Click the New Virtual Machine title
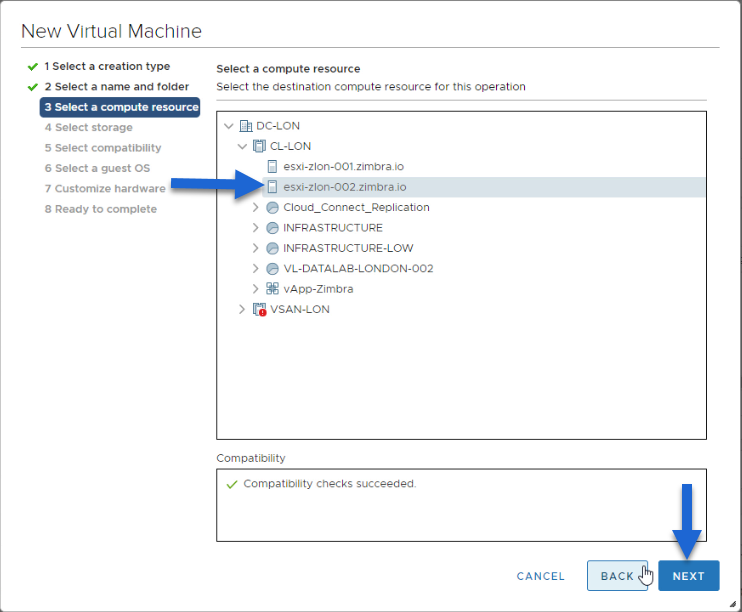 pos(112,31)
